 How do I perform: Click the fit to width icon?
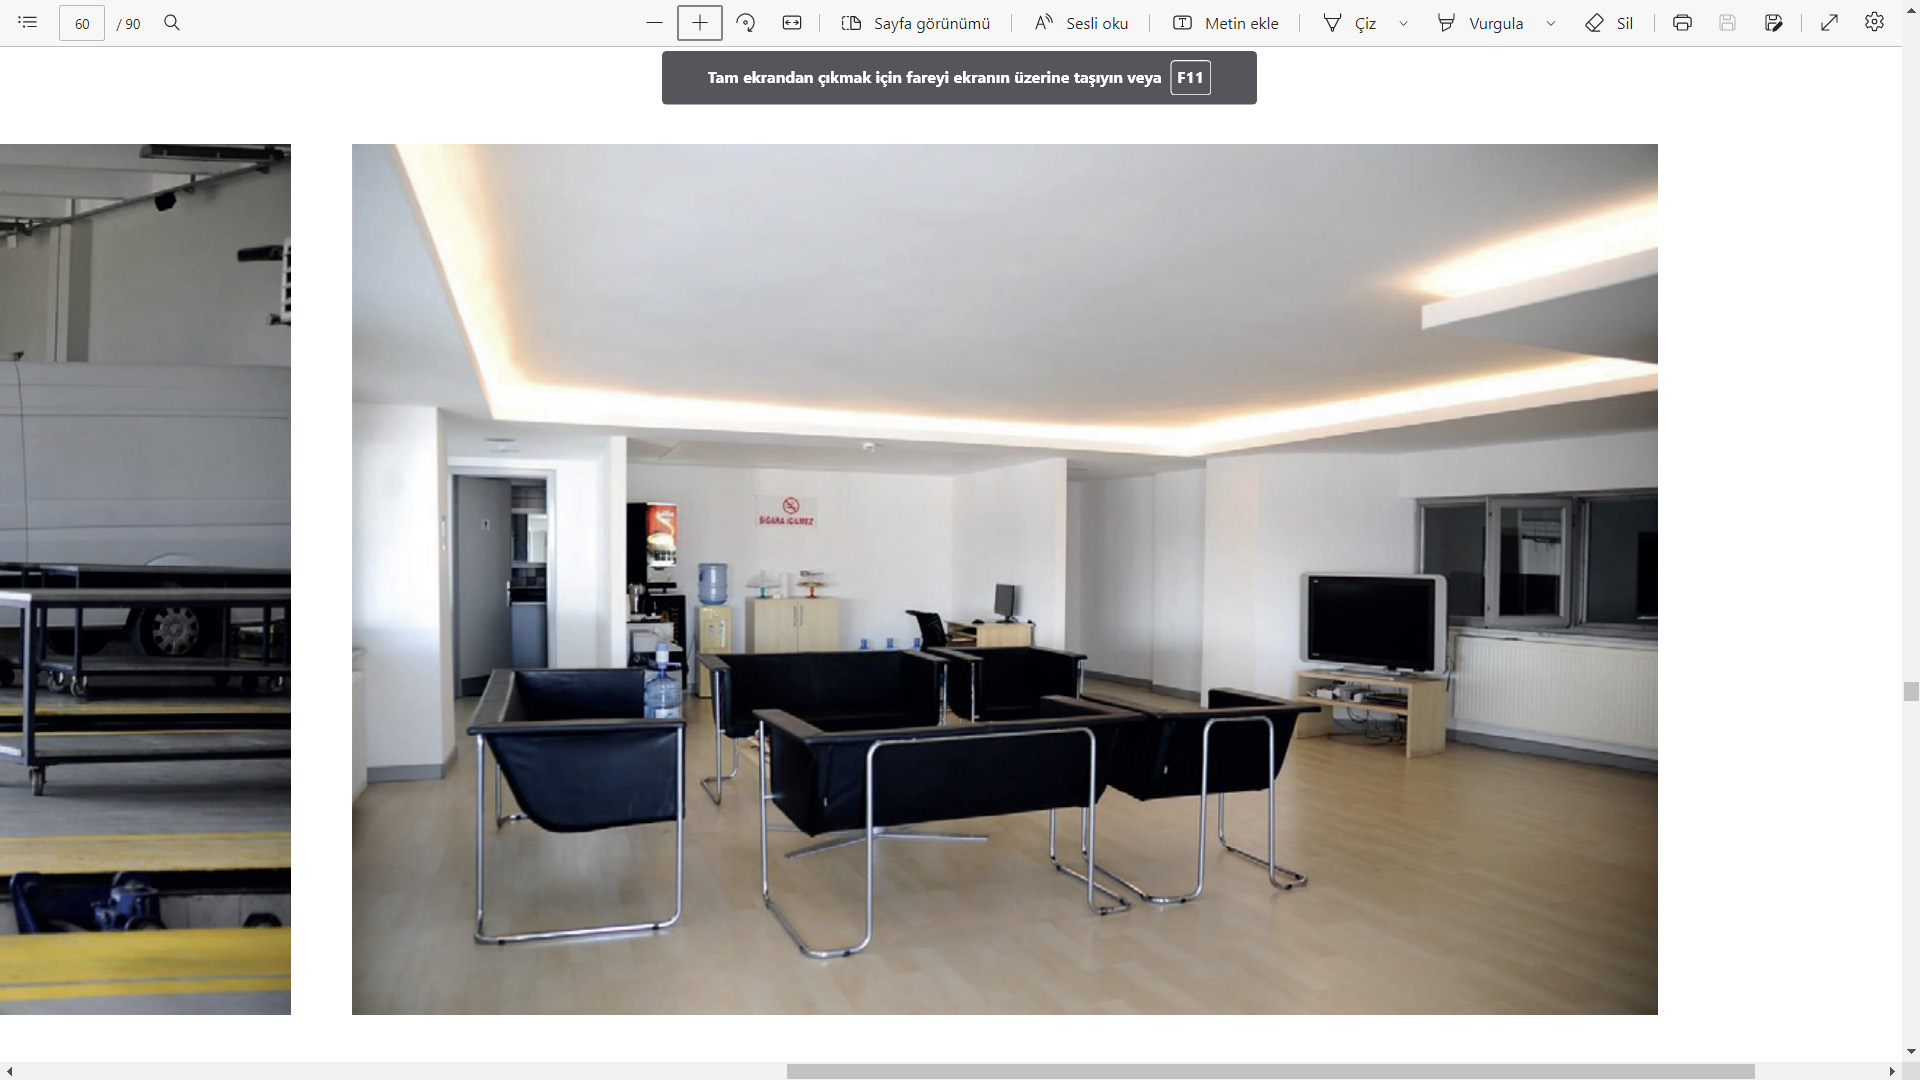792,22
